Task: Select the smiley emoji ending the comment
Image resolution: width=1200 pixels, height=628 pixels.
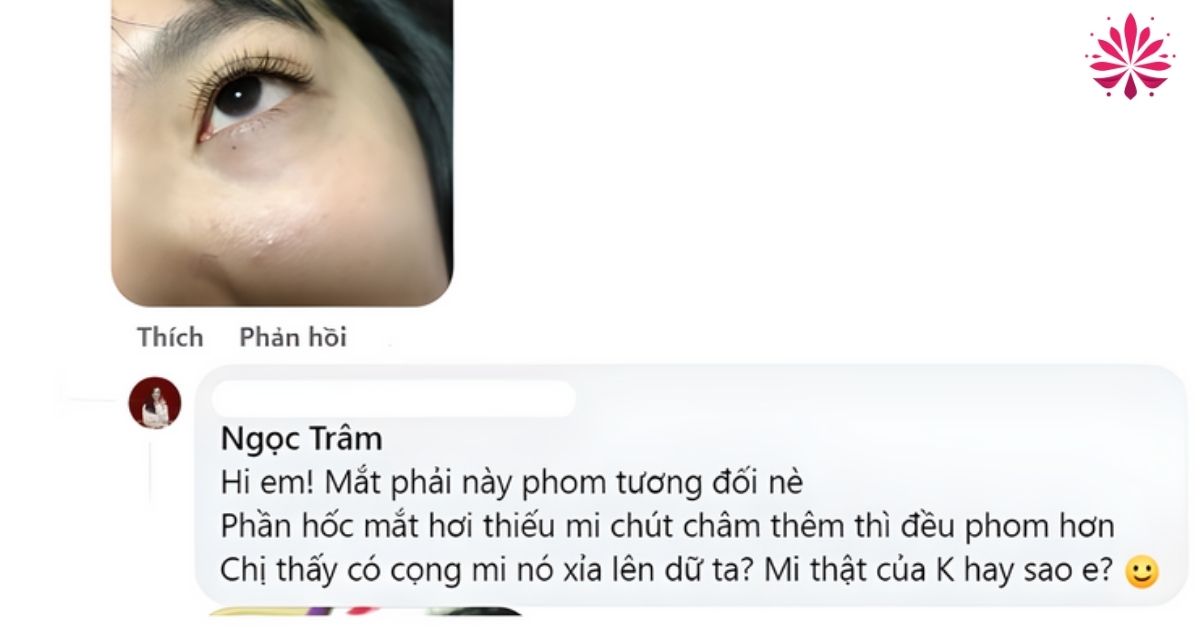Action: point(1141,574)
